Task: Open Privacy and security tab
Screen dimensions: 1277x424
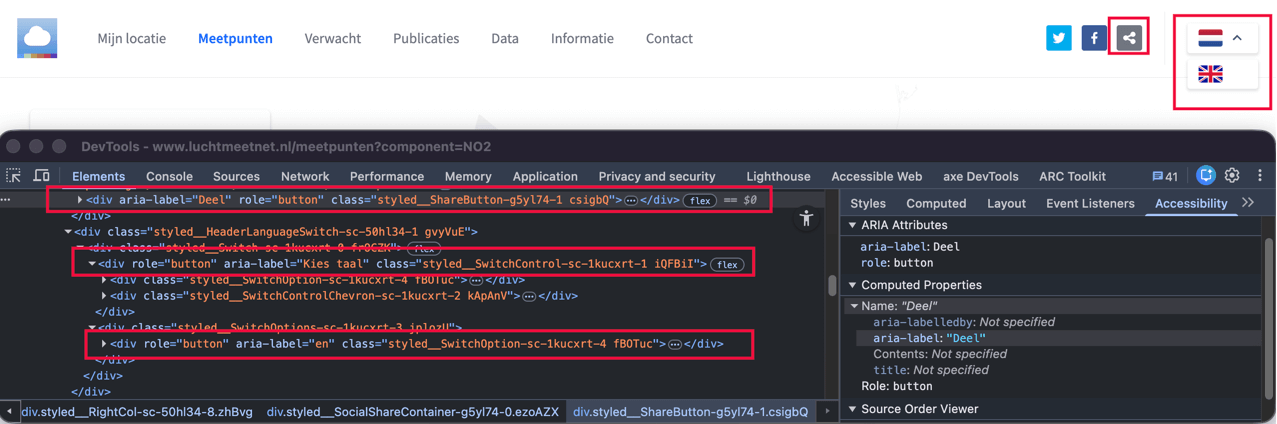Action: 657,176
